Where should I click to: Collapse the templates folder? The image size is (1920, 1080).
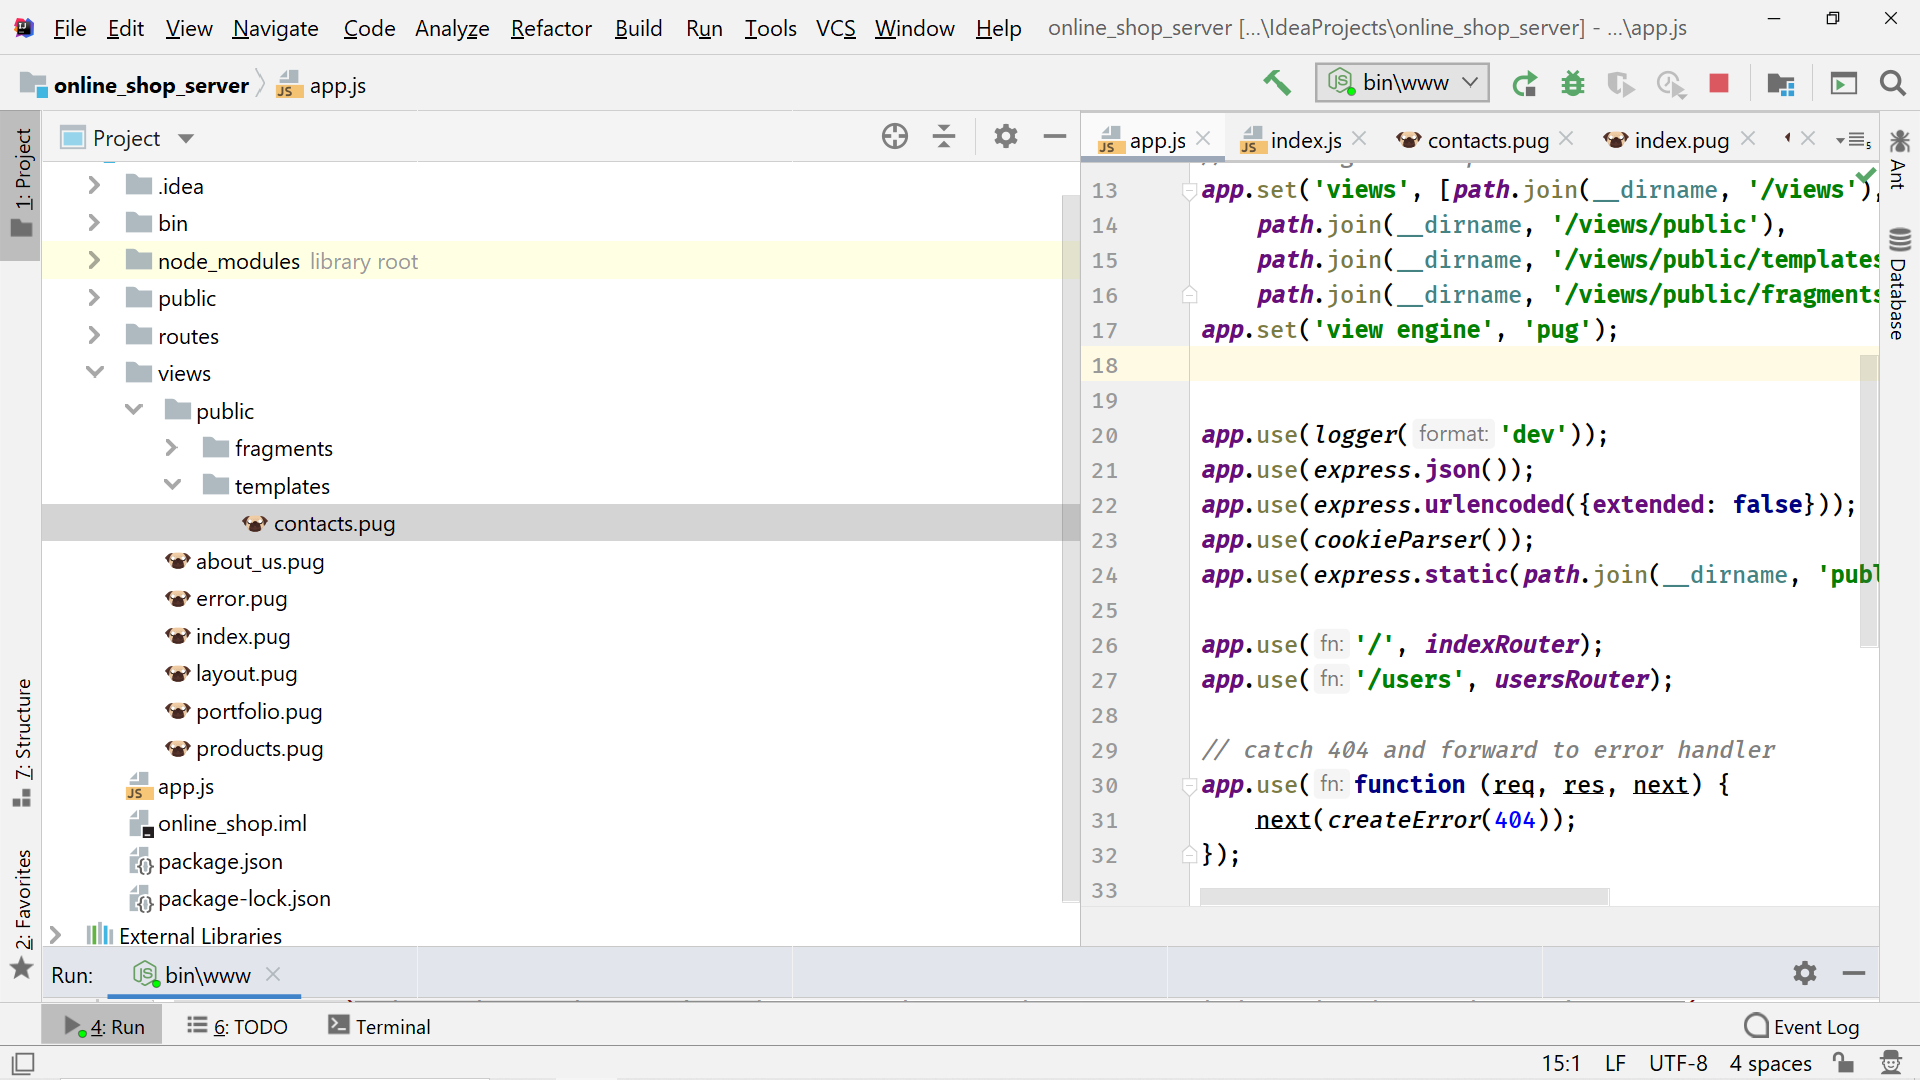point(172,486)
